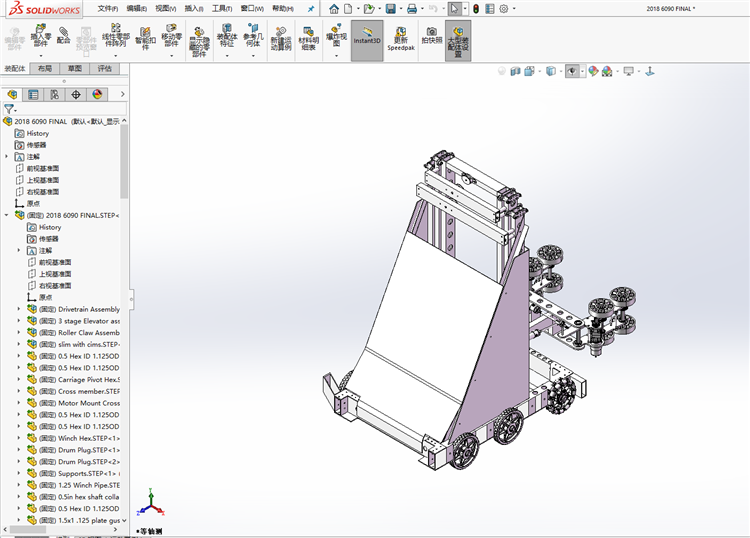Open the 插入 (Insert) menu
750x538 pixels.
point(194,9)
